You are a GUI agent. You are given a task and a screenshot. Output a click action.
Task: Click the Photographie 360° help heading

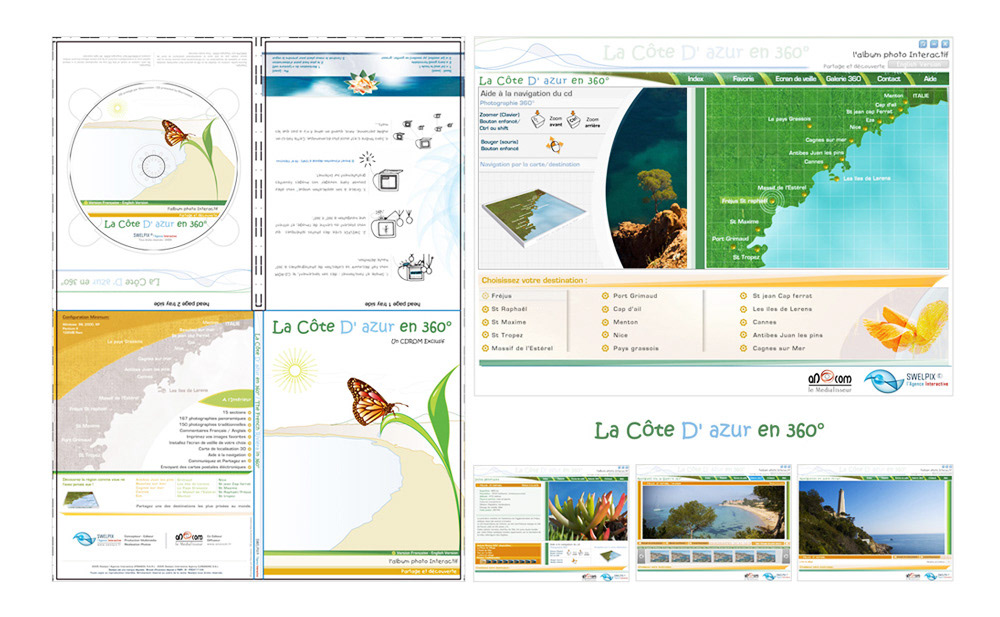[x=506, y=103]
